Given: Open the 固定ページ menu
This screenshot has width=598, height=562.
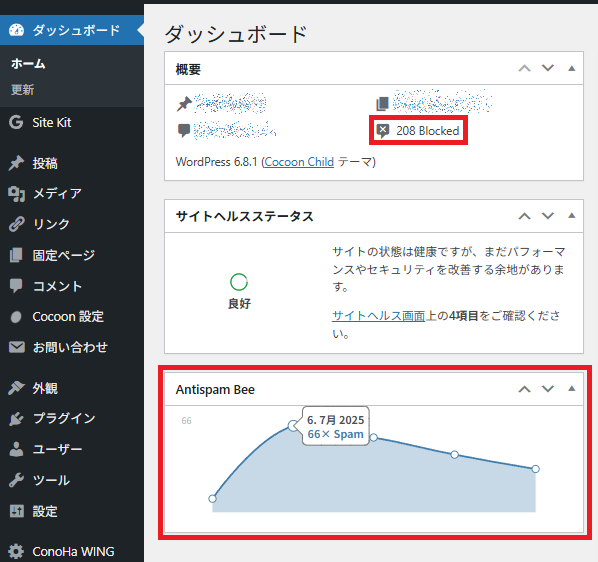Looking at the screenshot, I should pos(72,255).
